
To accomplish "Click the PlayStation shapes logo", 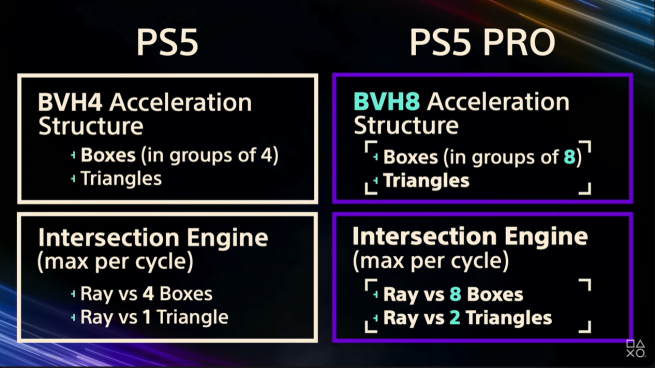I will point(635,349).
